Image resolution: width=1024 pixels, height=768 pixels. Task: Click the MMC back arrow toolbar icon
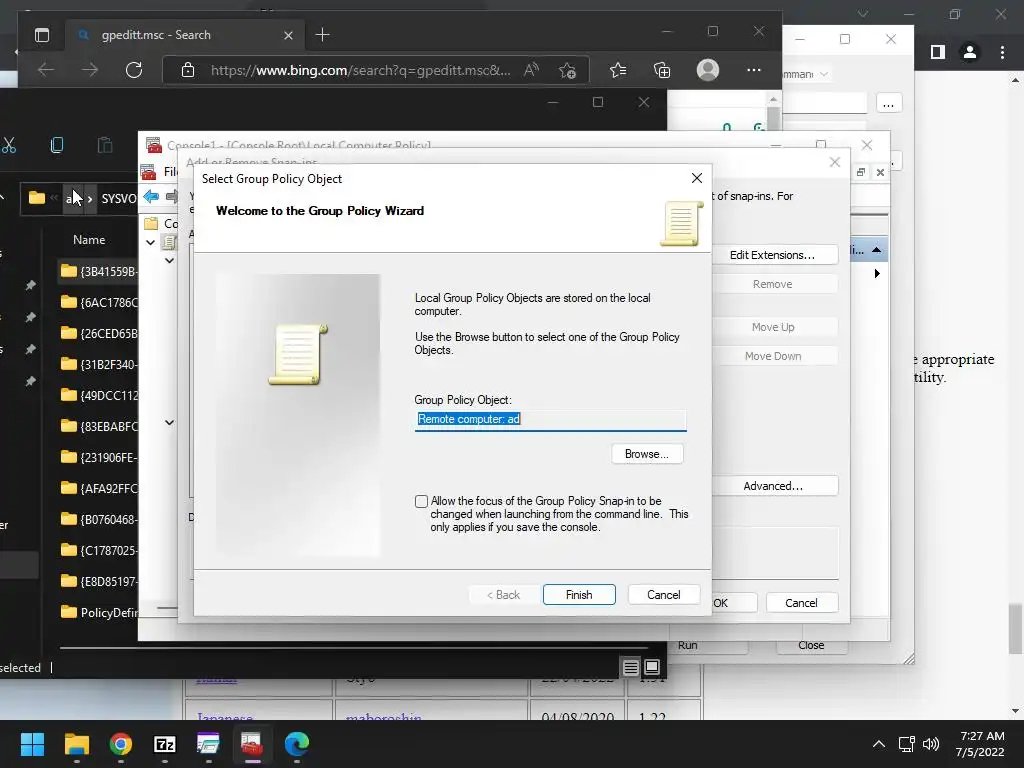click(152, 196)
